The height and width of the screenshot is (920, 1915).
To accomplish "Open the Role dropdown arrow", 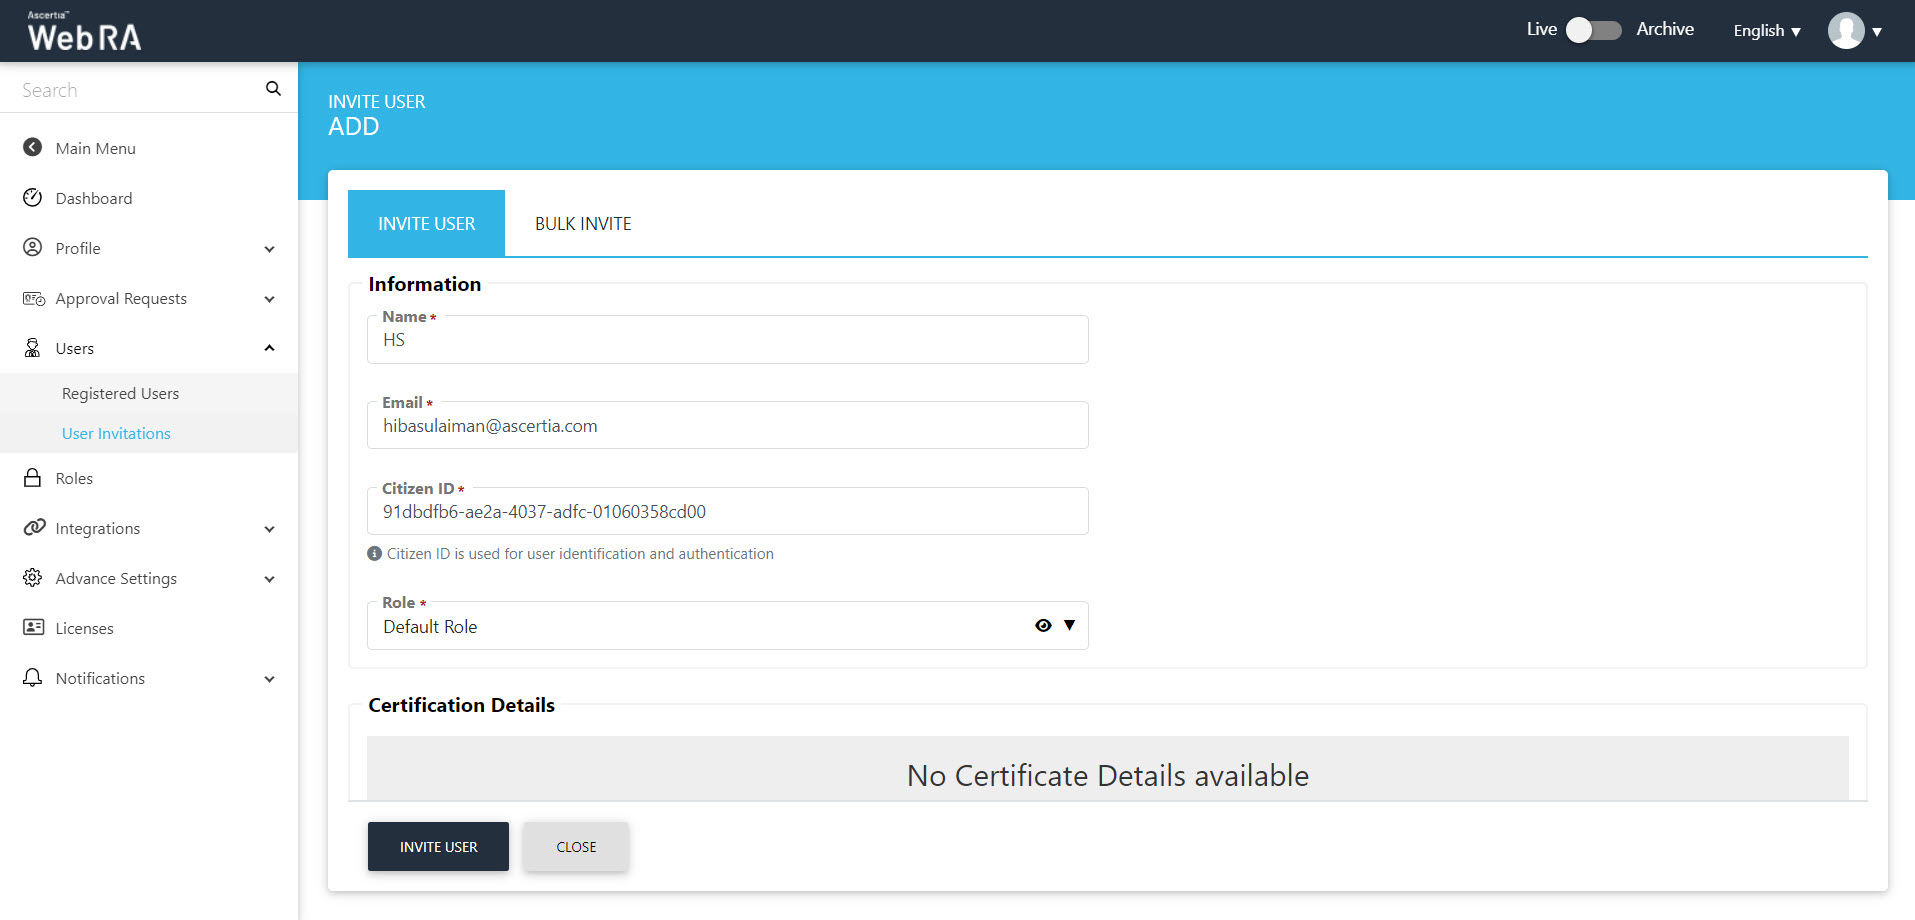I will click(1069, 625).
